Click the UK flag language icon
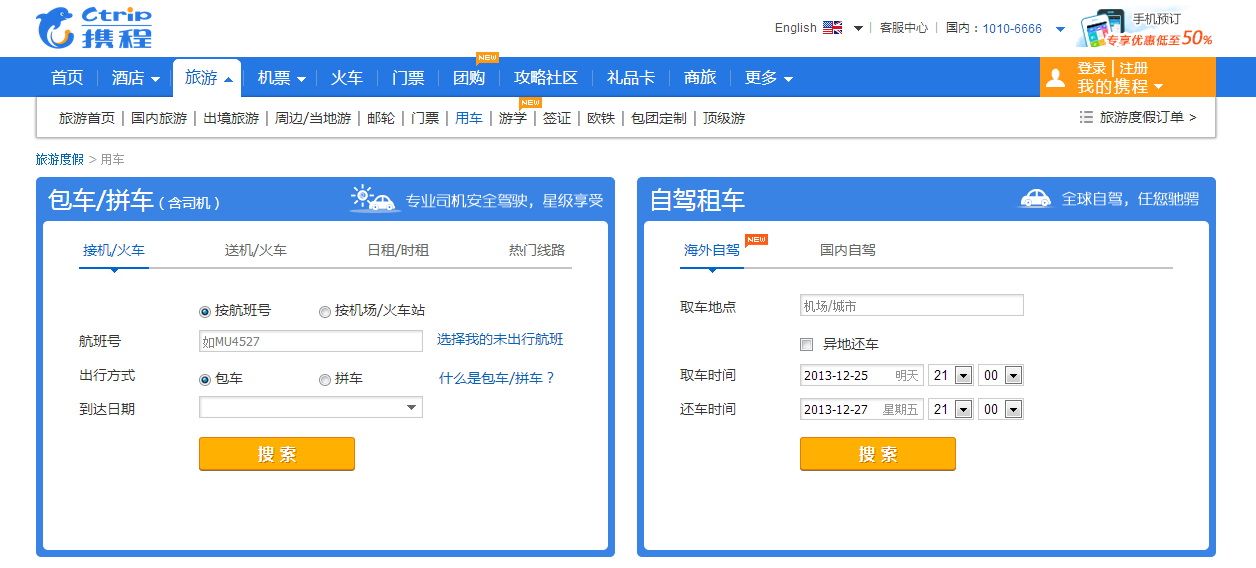This screenshot has height=568, width=1256. click(832, 28)
